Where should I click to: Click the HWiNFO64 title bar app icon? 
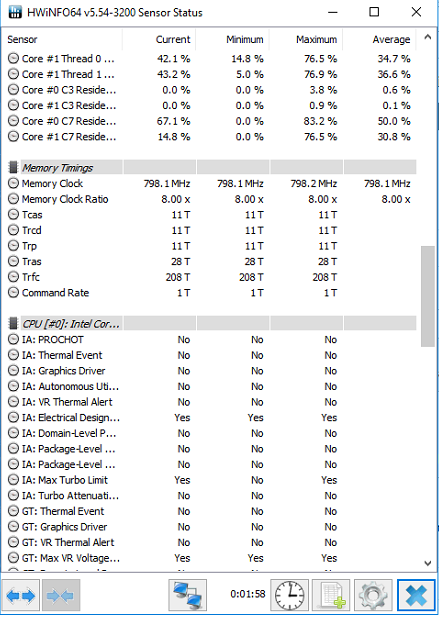coord(15,12)
